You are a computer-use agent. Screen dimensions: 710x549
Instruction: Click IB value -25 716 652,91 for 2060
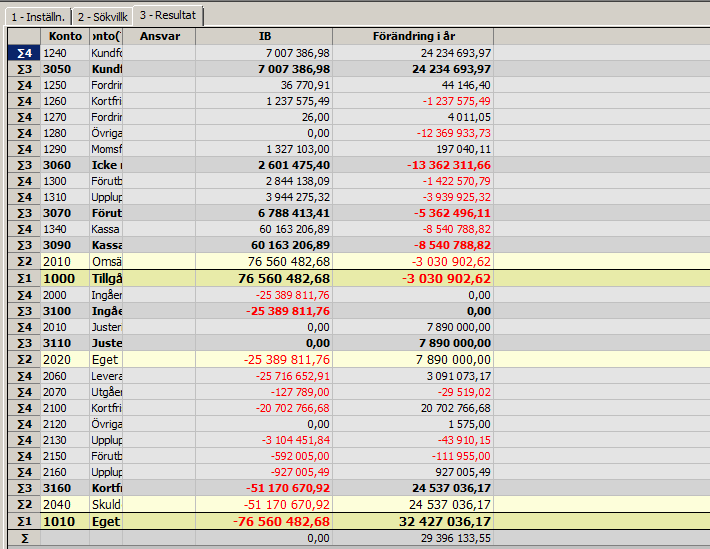[x=293, y=376]
